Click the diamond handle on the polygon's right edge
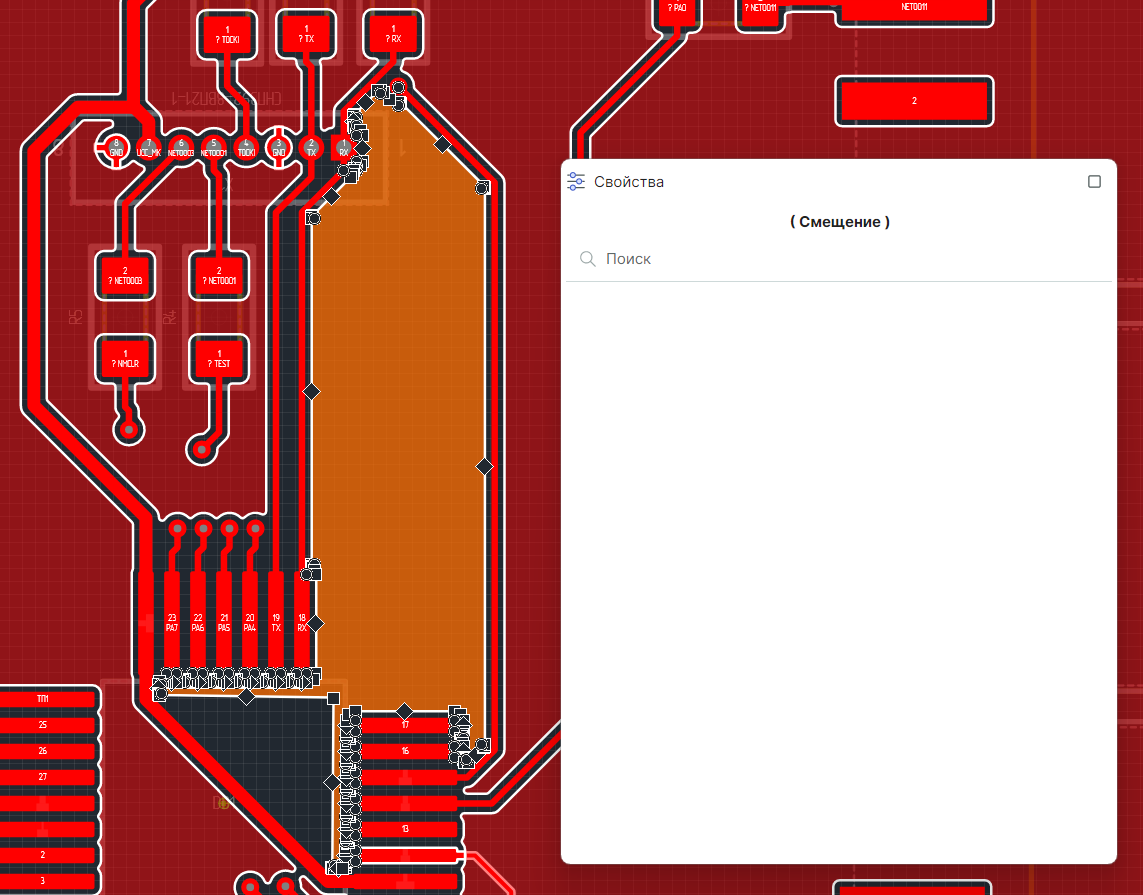 pyautogui.click(x=485, y=466)
